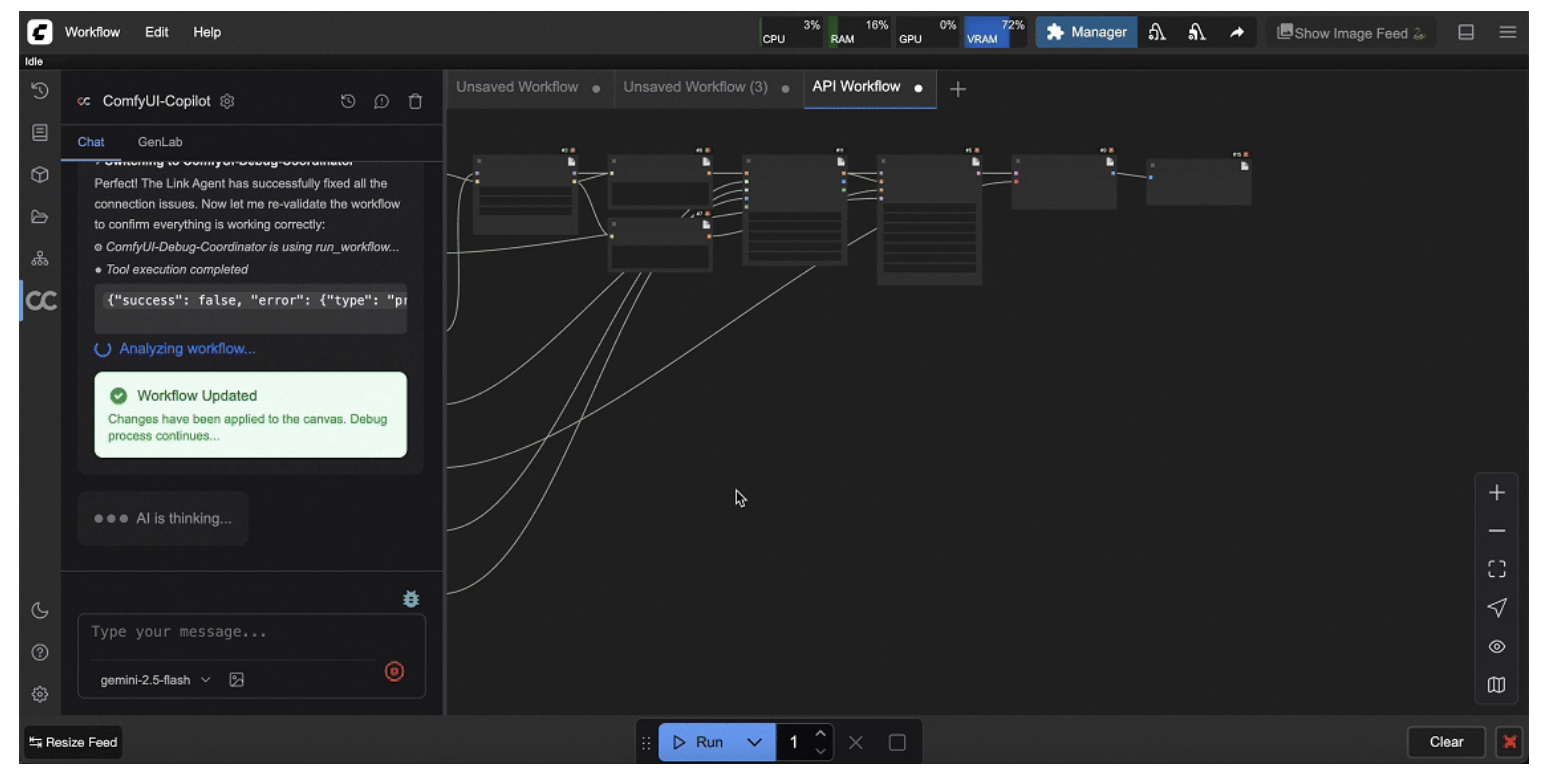
Task: Click the clear queue square icon
Action: 897,742
